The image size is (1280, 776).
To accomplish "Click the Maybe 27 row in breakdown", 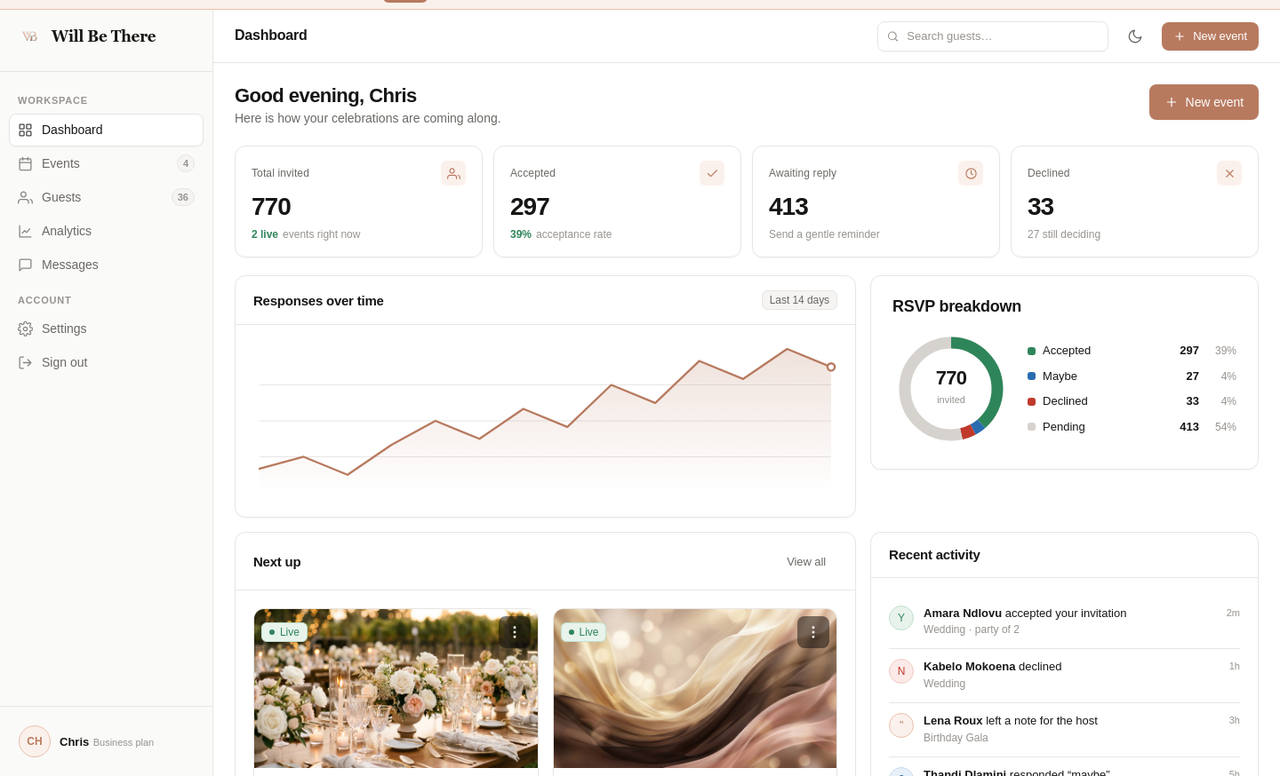I will click(1132, 376).
